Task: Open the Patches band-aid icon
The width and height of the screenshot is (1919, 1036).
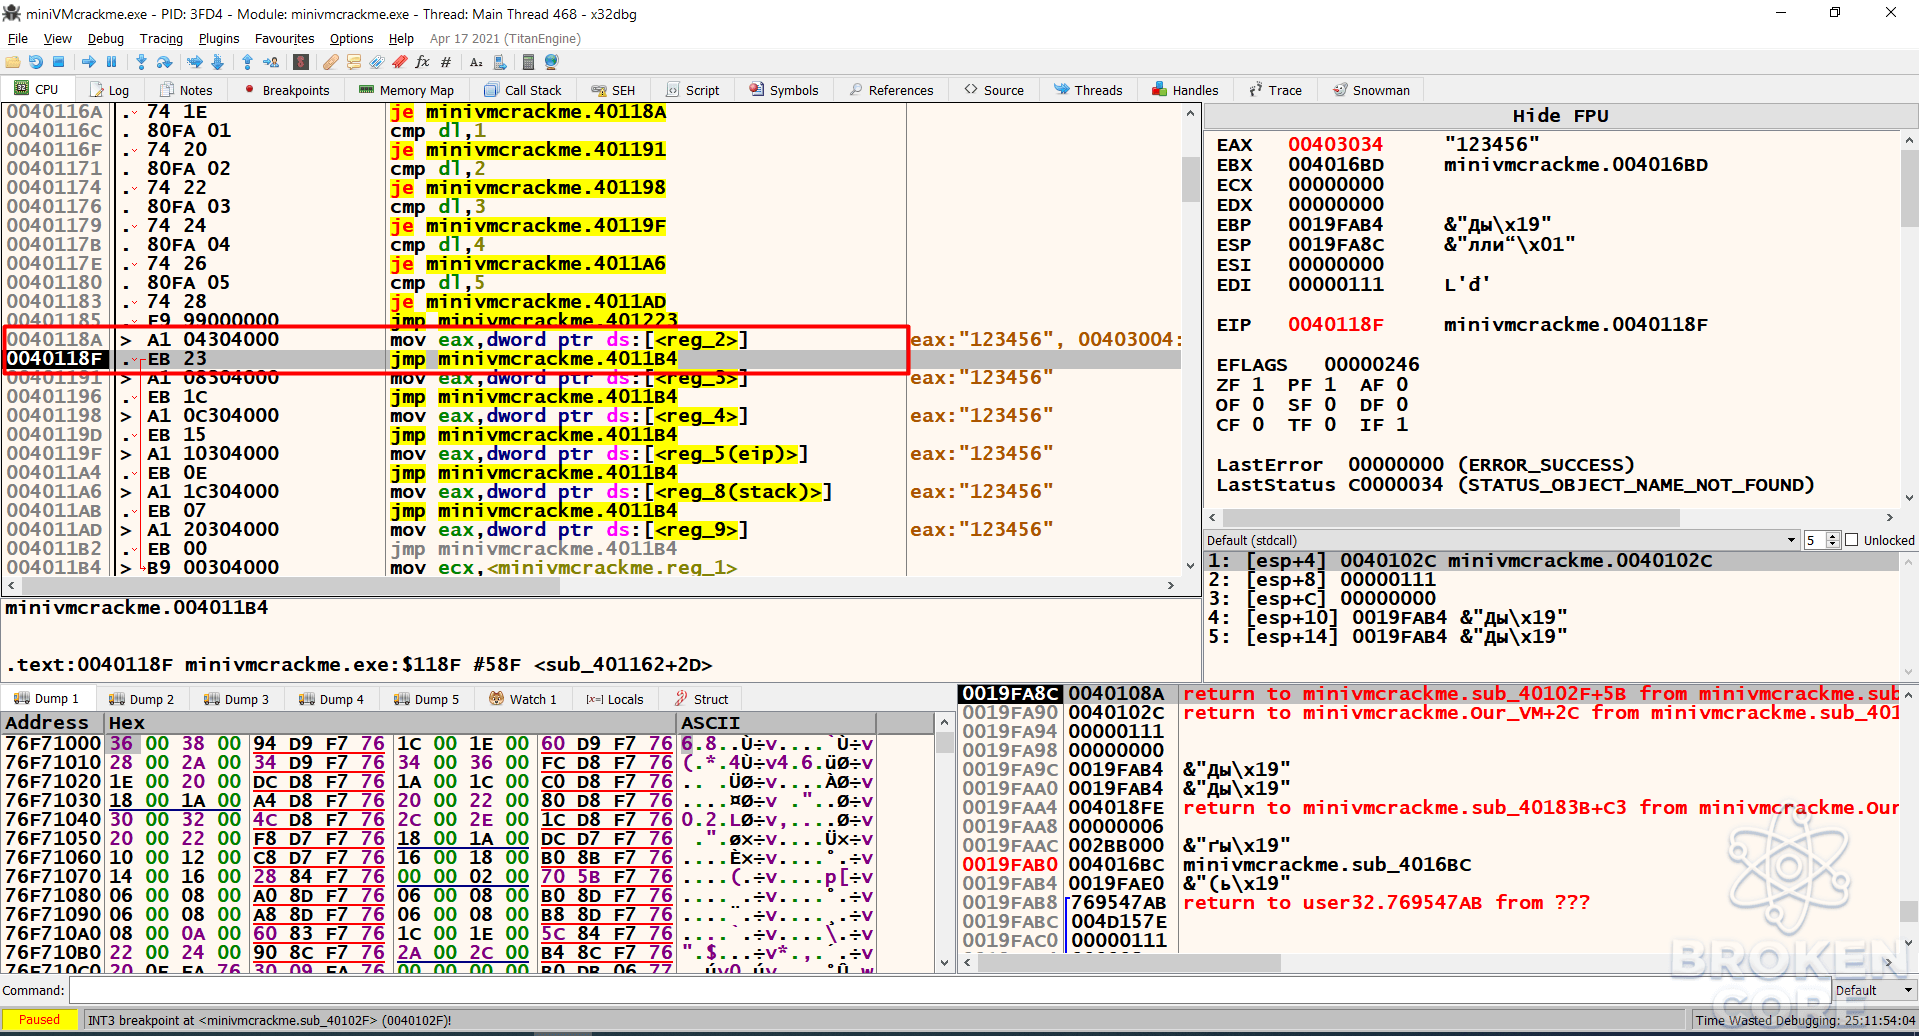Action: click(331, 62)
